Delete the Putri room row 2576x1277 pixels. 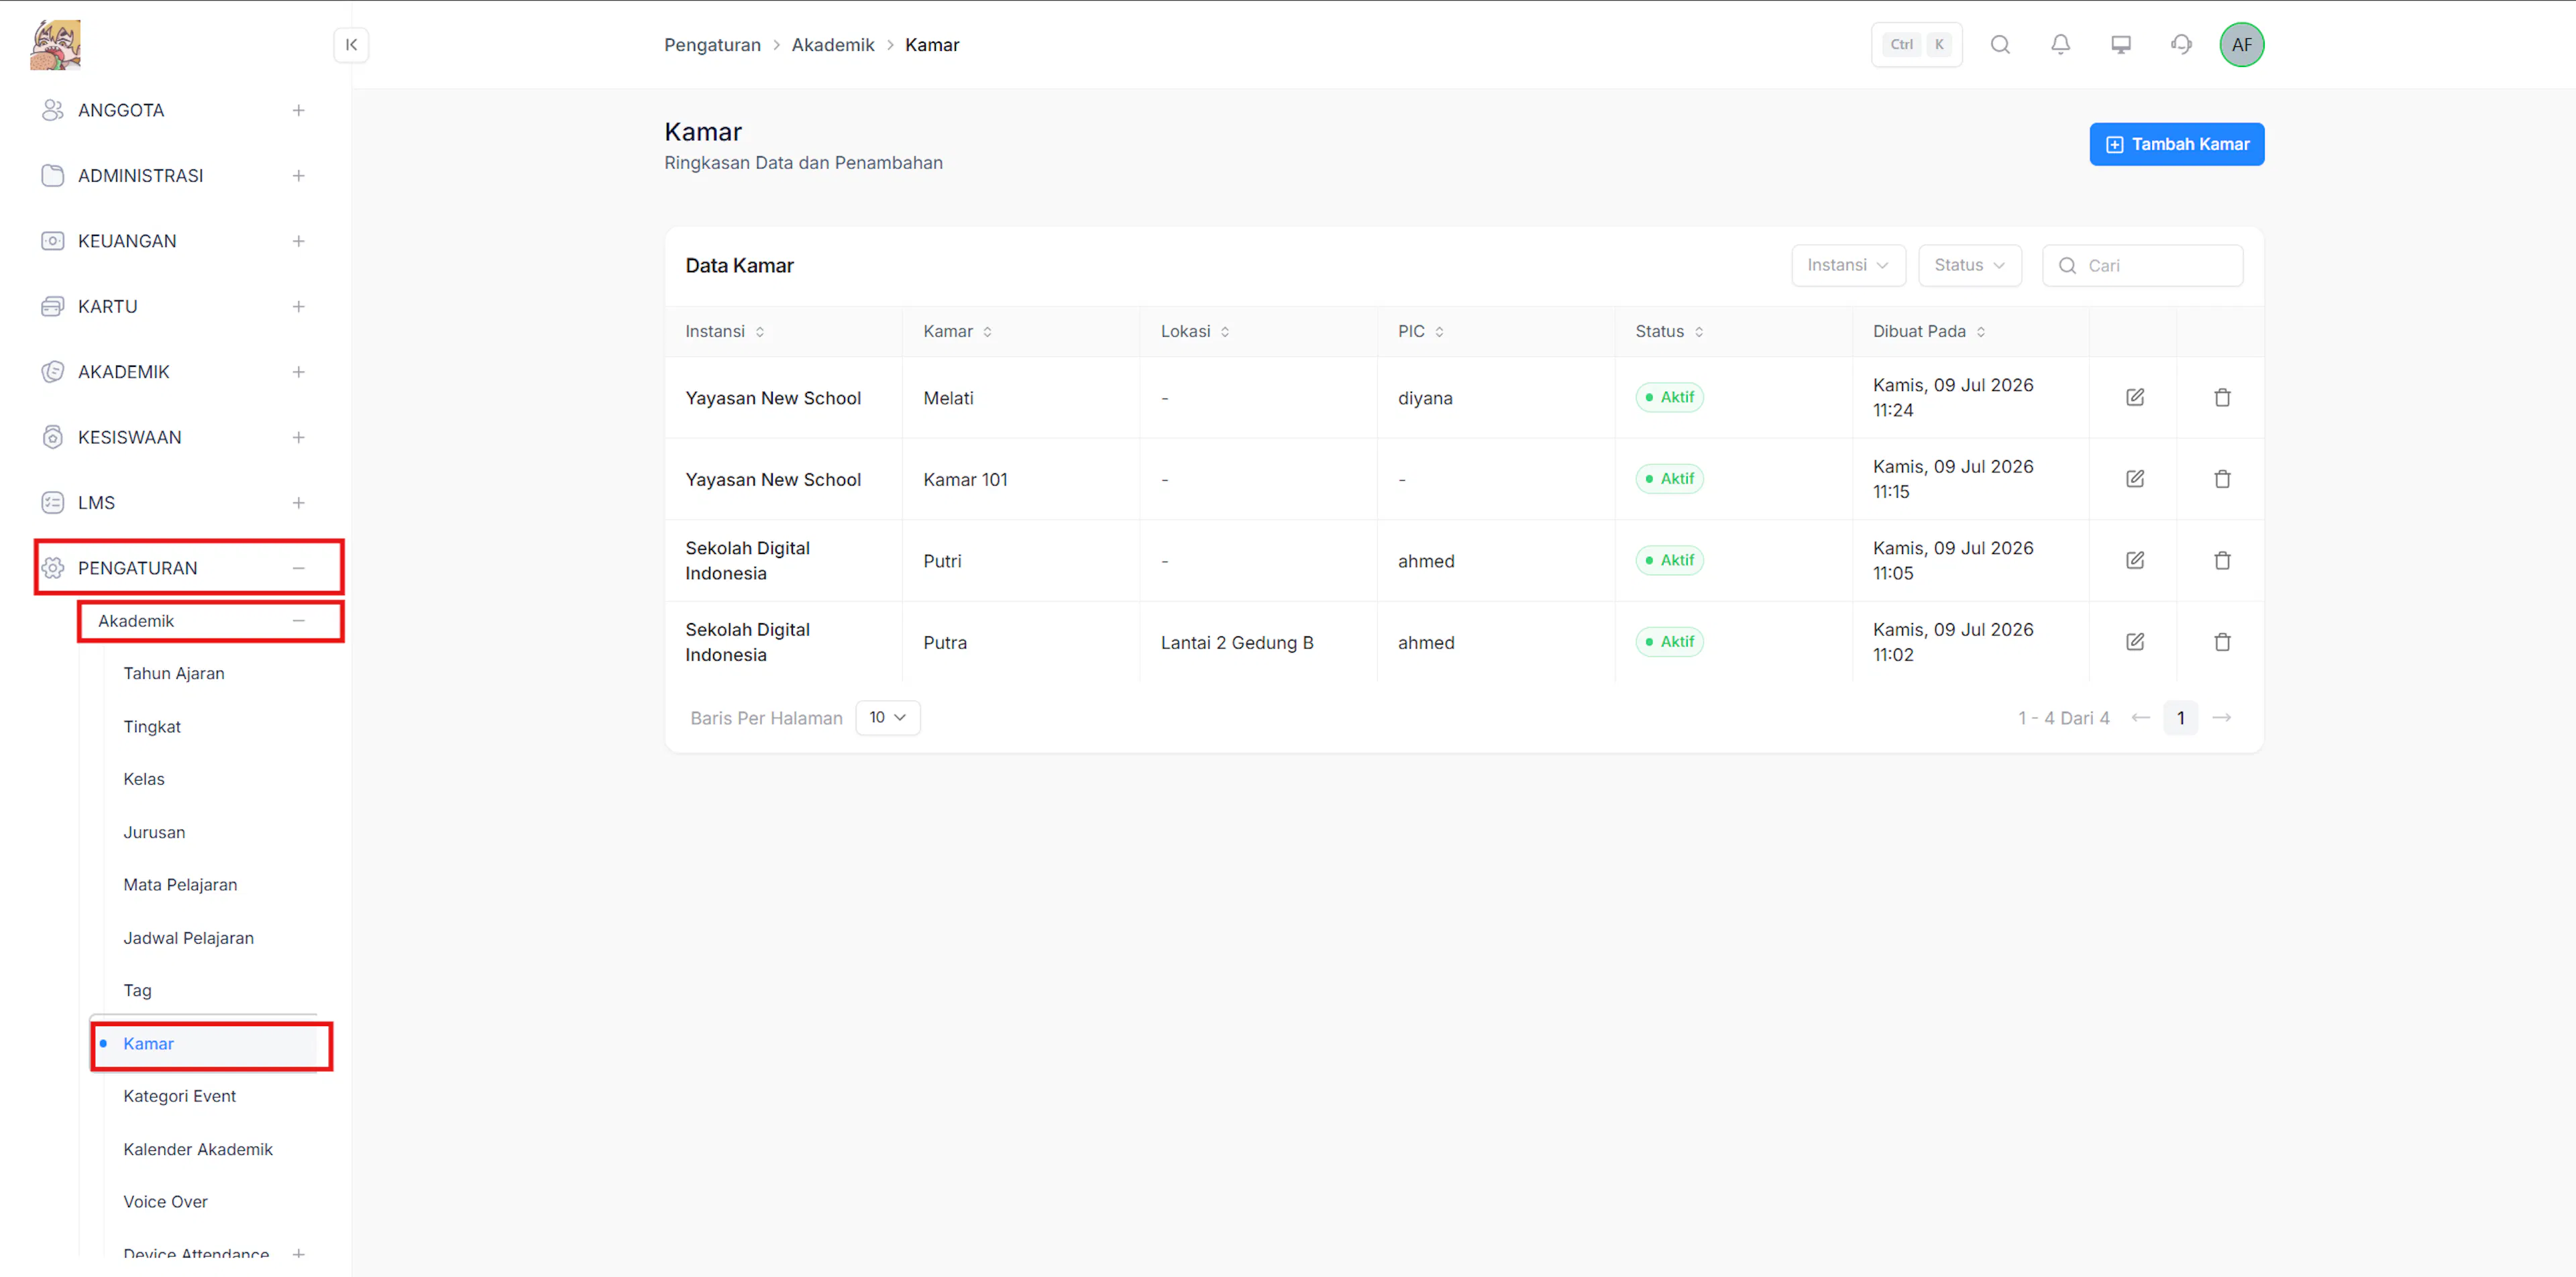[2222, 560]
